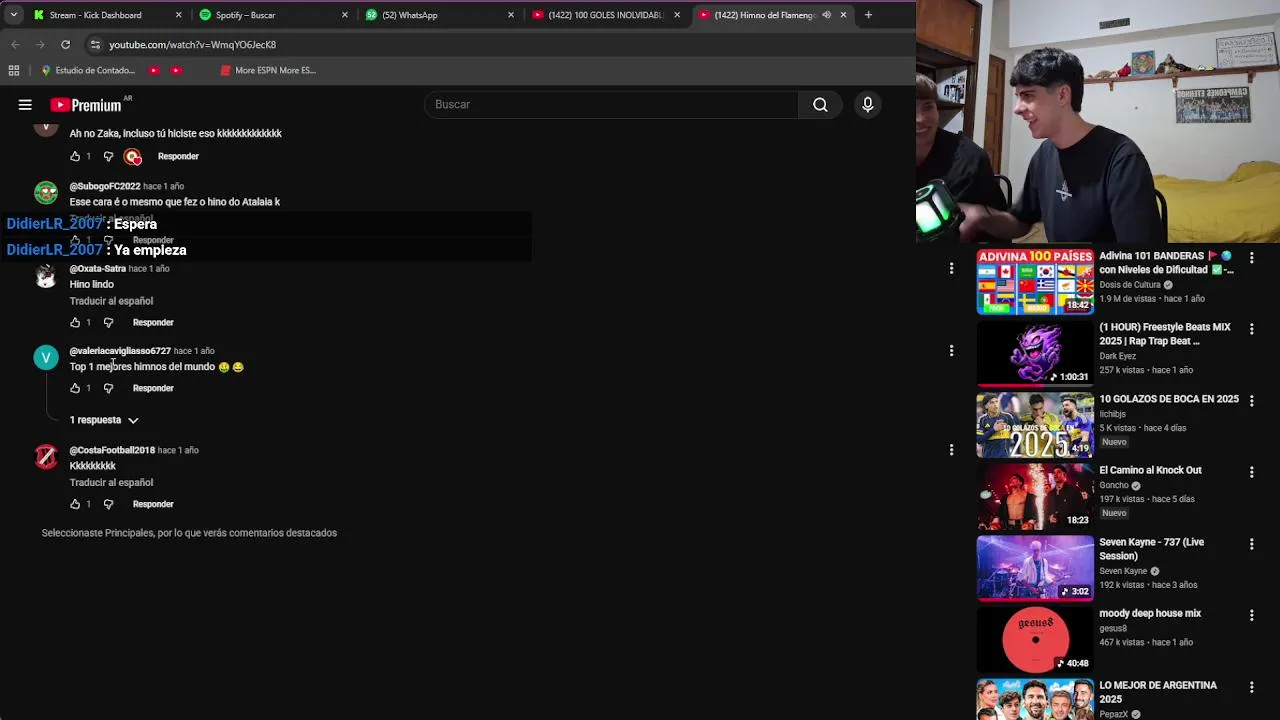Open options for LO MEJOR DE ARGENTINA
The height and width of the screenshot is (720, 1280).
point(1251,687)
